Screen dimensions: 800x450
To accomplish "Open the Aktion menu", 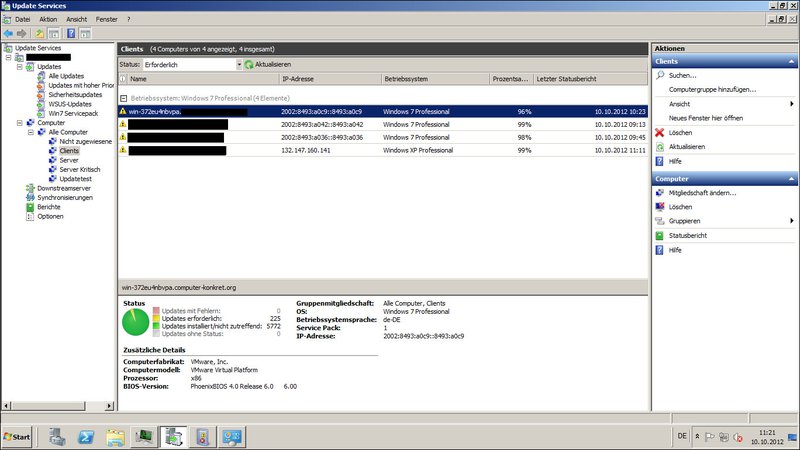I will tap(48, 19).
